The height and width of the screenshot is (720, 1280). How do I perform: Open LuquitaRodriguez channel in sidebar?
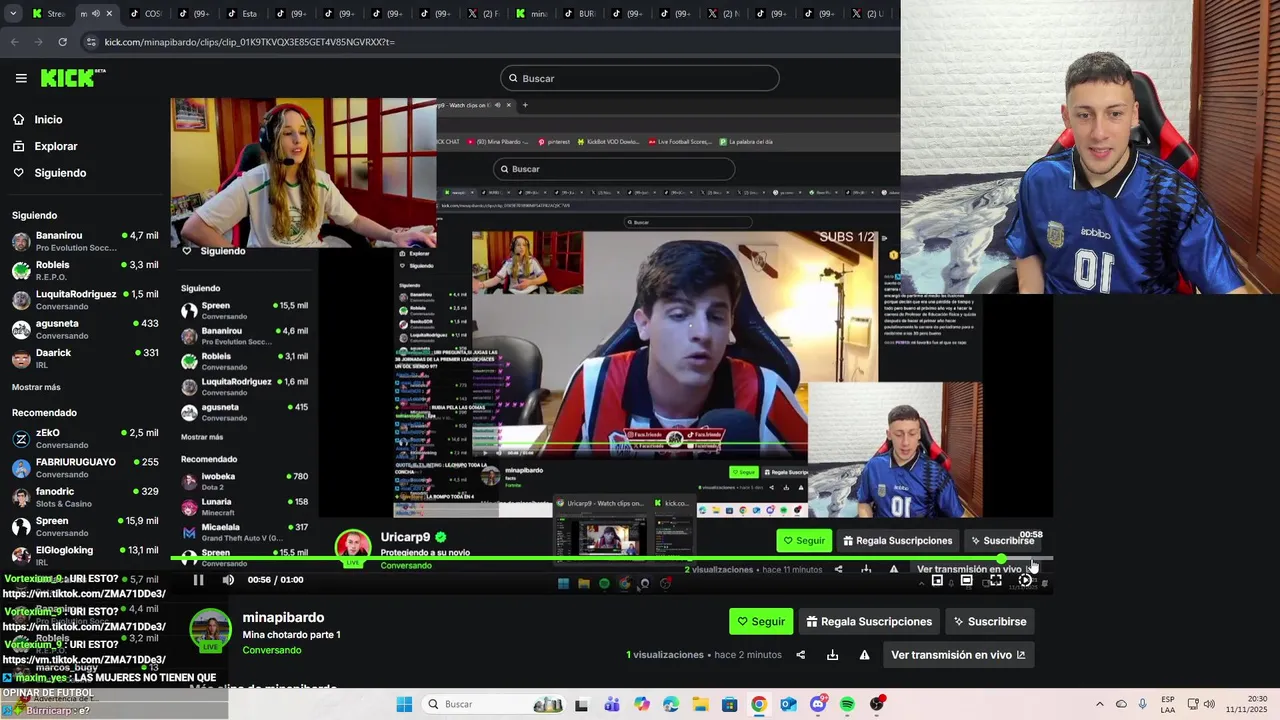[85, 299]
